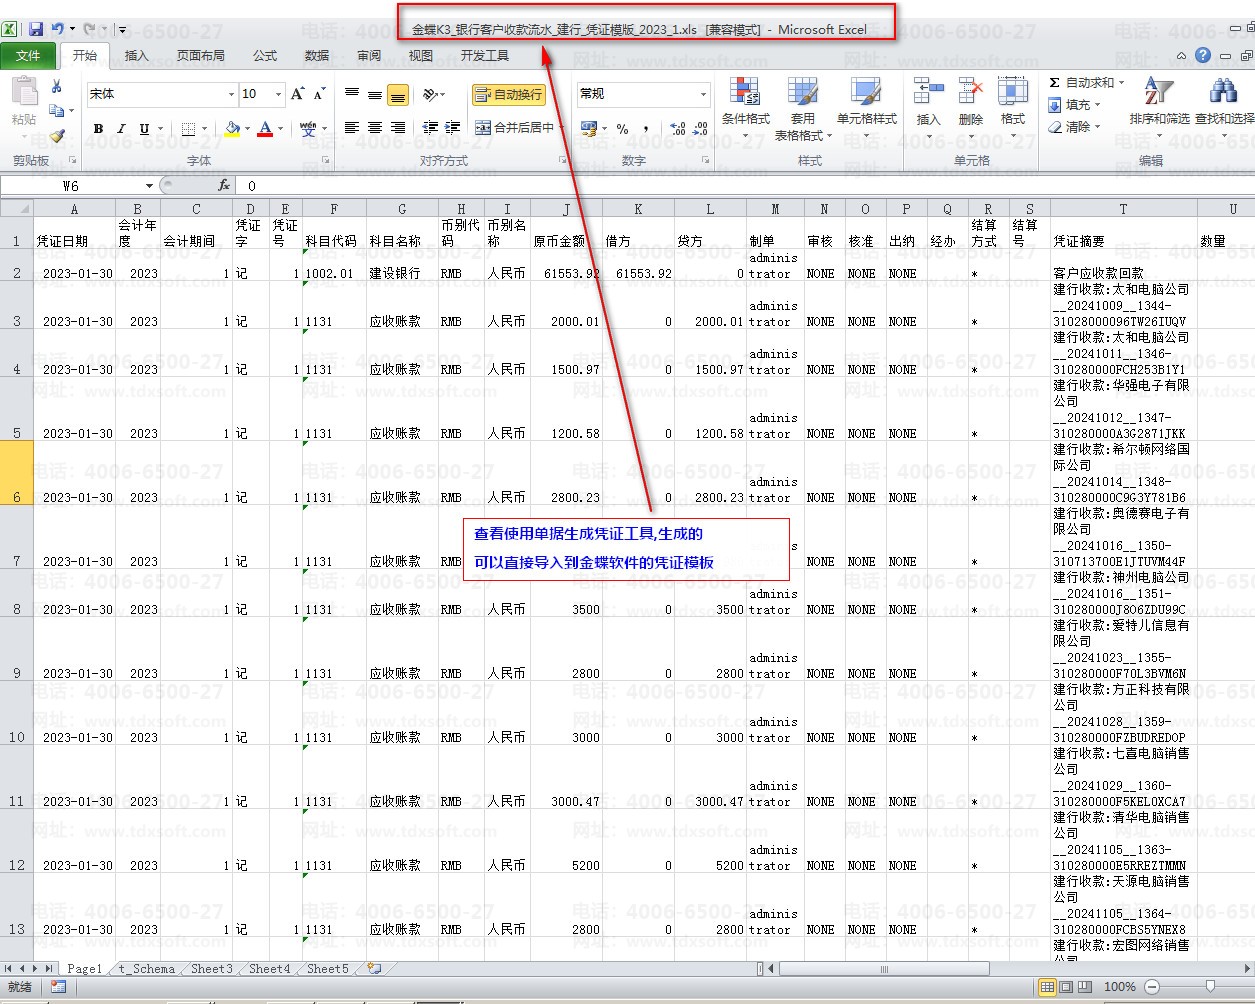Switch to the 插入 ribbon tab
The image size is (1255, 1004).
(136, 56)
